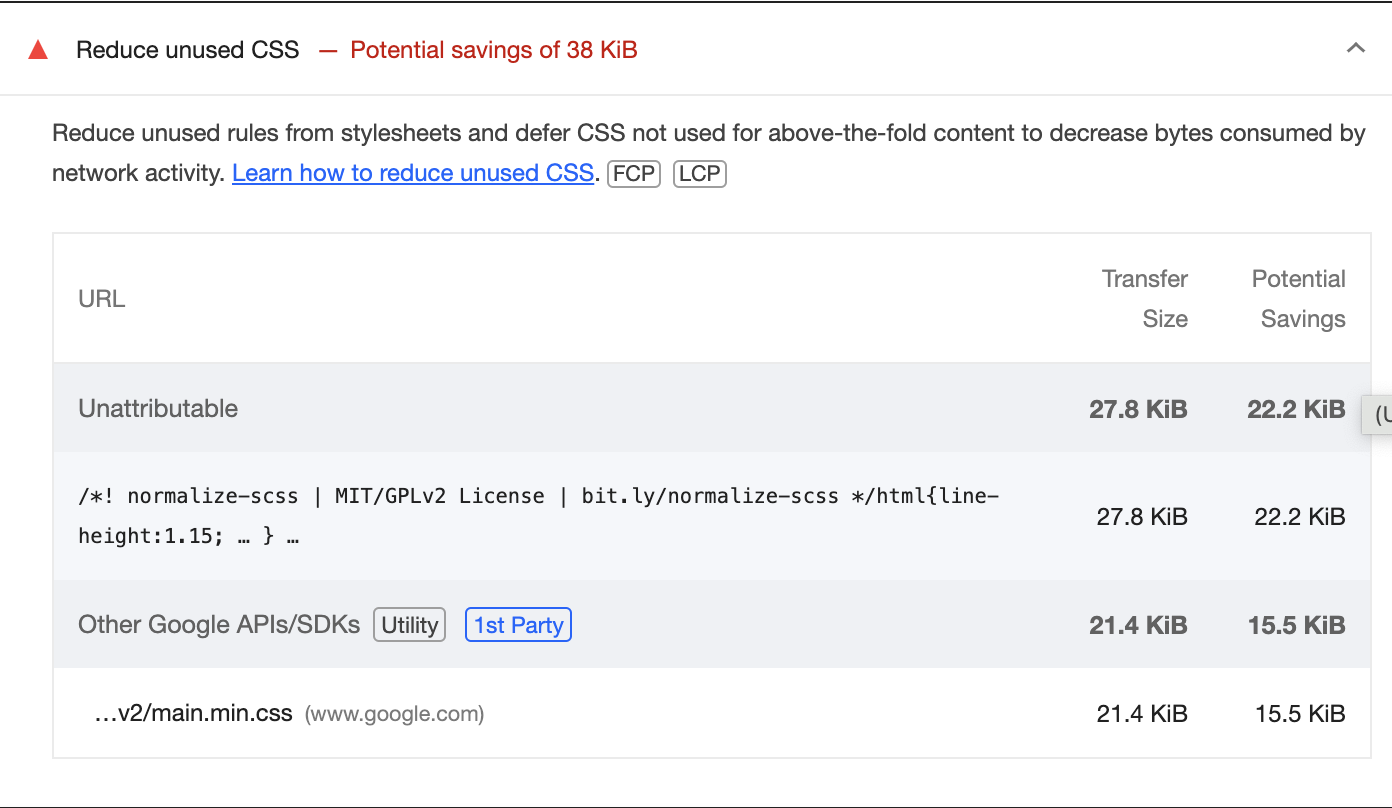Click the partially visible tooltip at right edge

click(1379, 413)
